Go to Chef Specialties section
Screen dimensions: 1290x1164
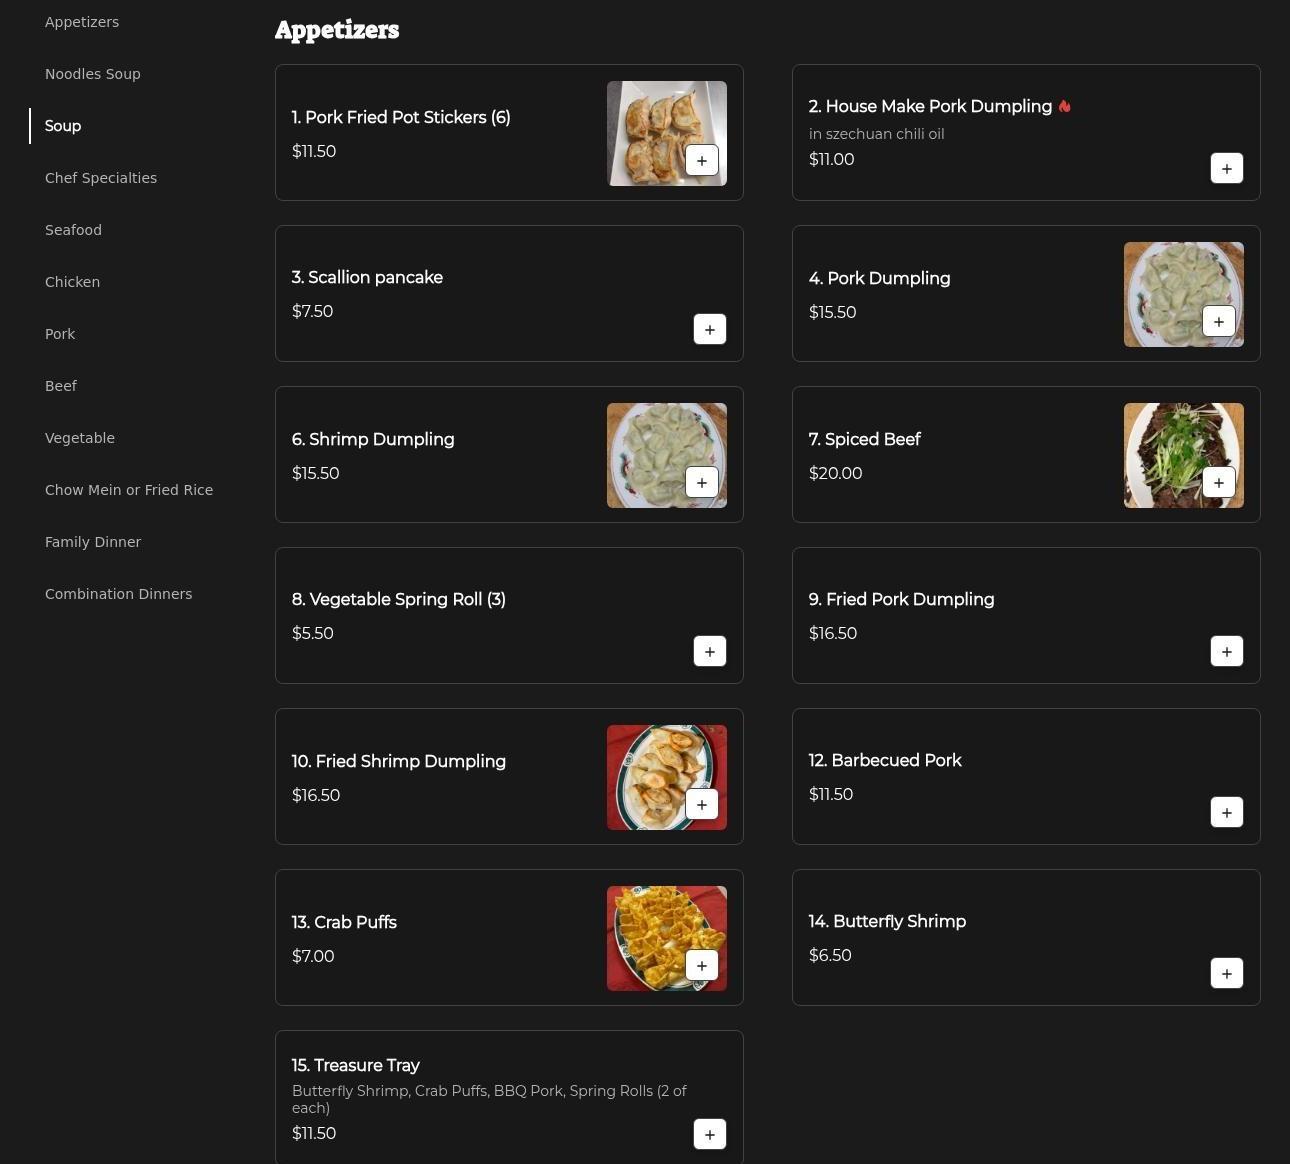[x=101, y=178]
